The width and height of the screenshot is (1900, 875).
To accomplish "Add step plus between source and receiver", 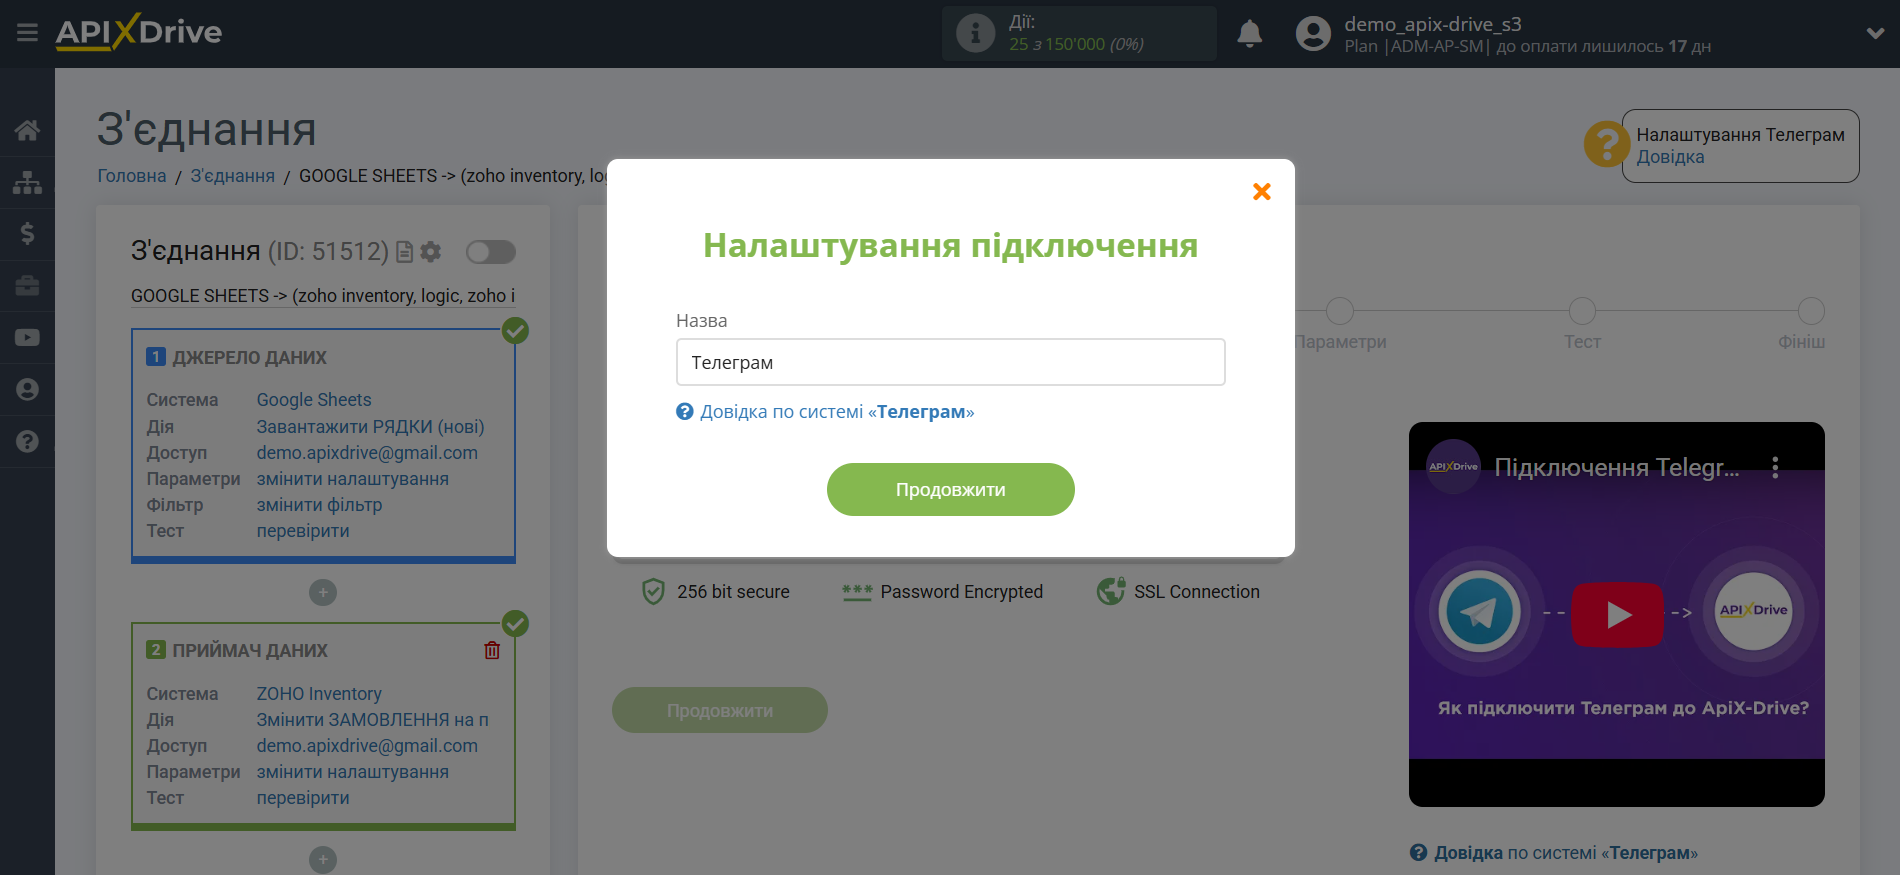I will coord(323,593).
